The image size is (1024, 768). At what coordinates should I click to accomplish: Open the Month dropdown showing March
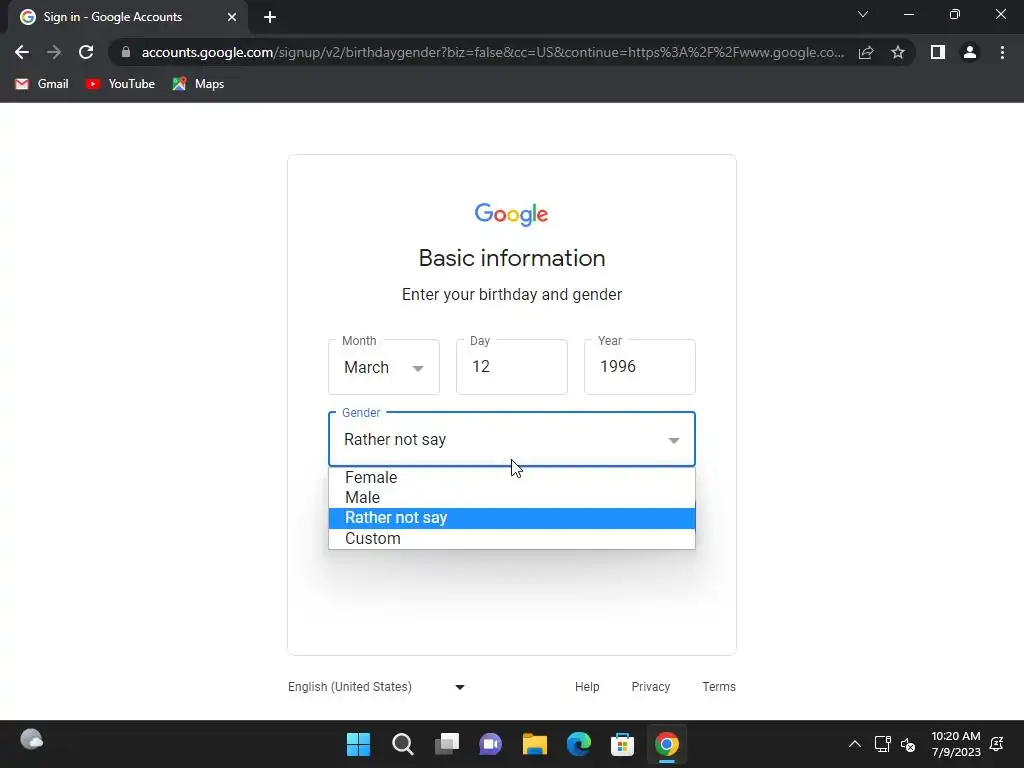pos(384,367)
